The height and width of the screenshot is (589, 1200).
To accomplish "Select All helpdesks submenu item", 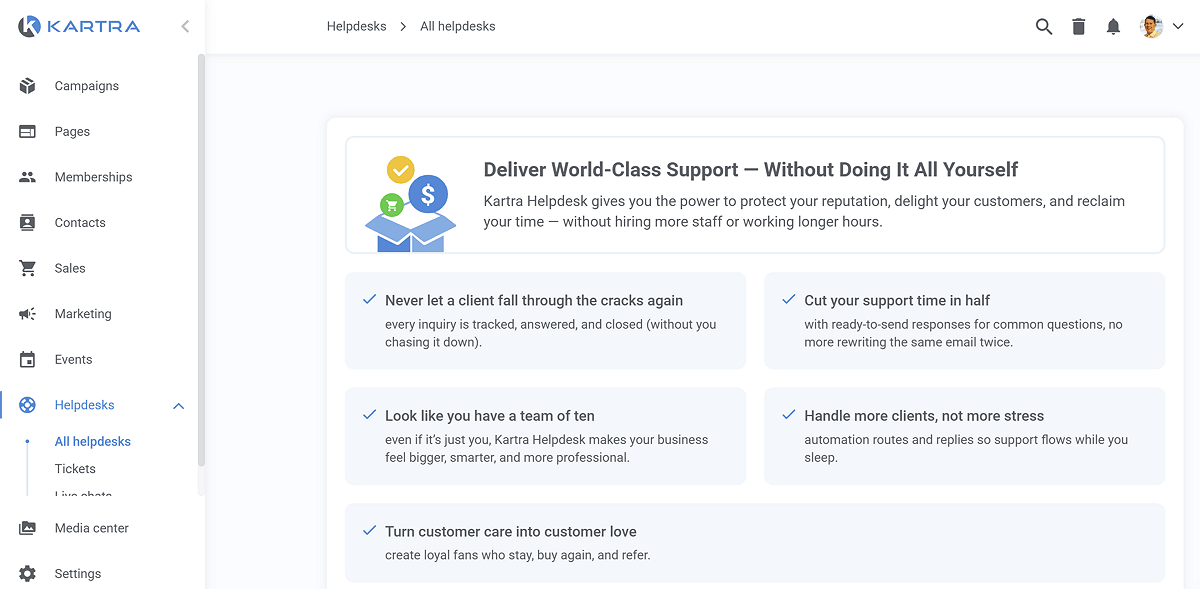I will click(93, 442).
